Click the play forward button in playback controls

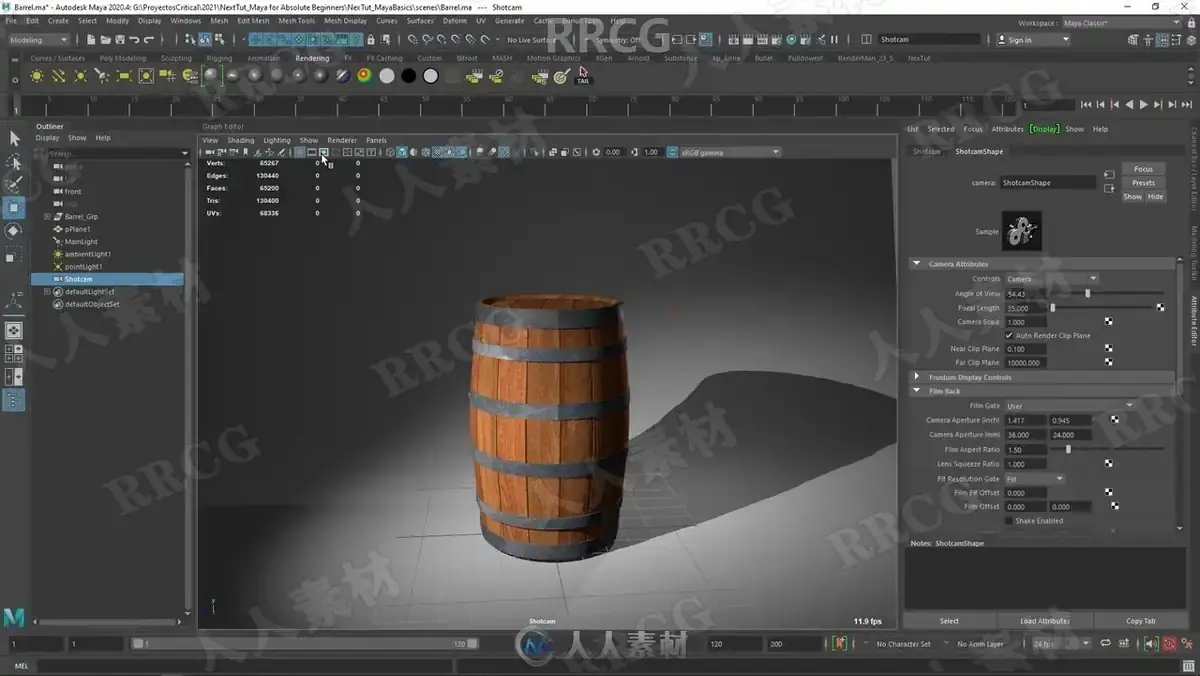1144,105
